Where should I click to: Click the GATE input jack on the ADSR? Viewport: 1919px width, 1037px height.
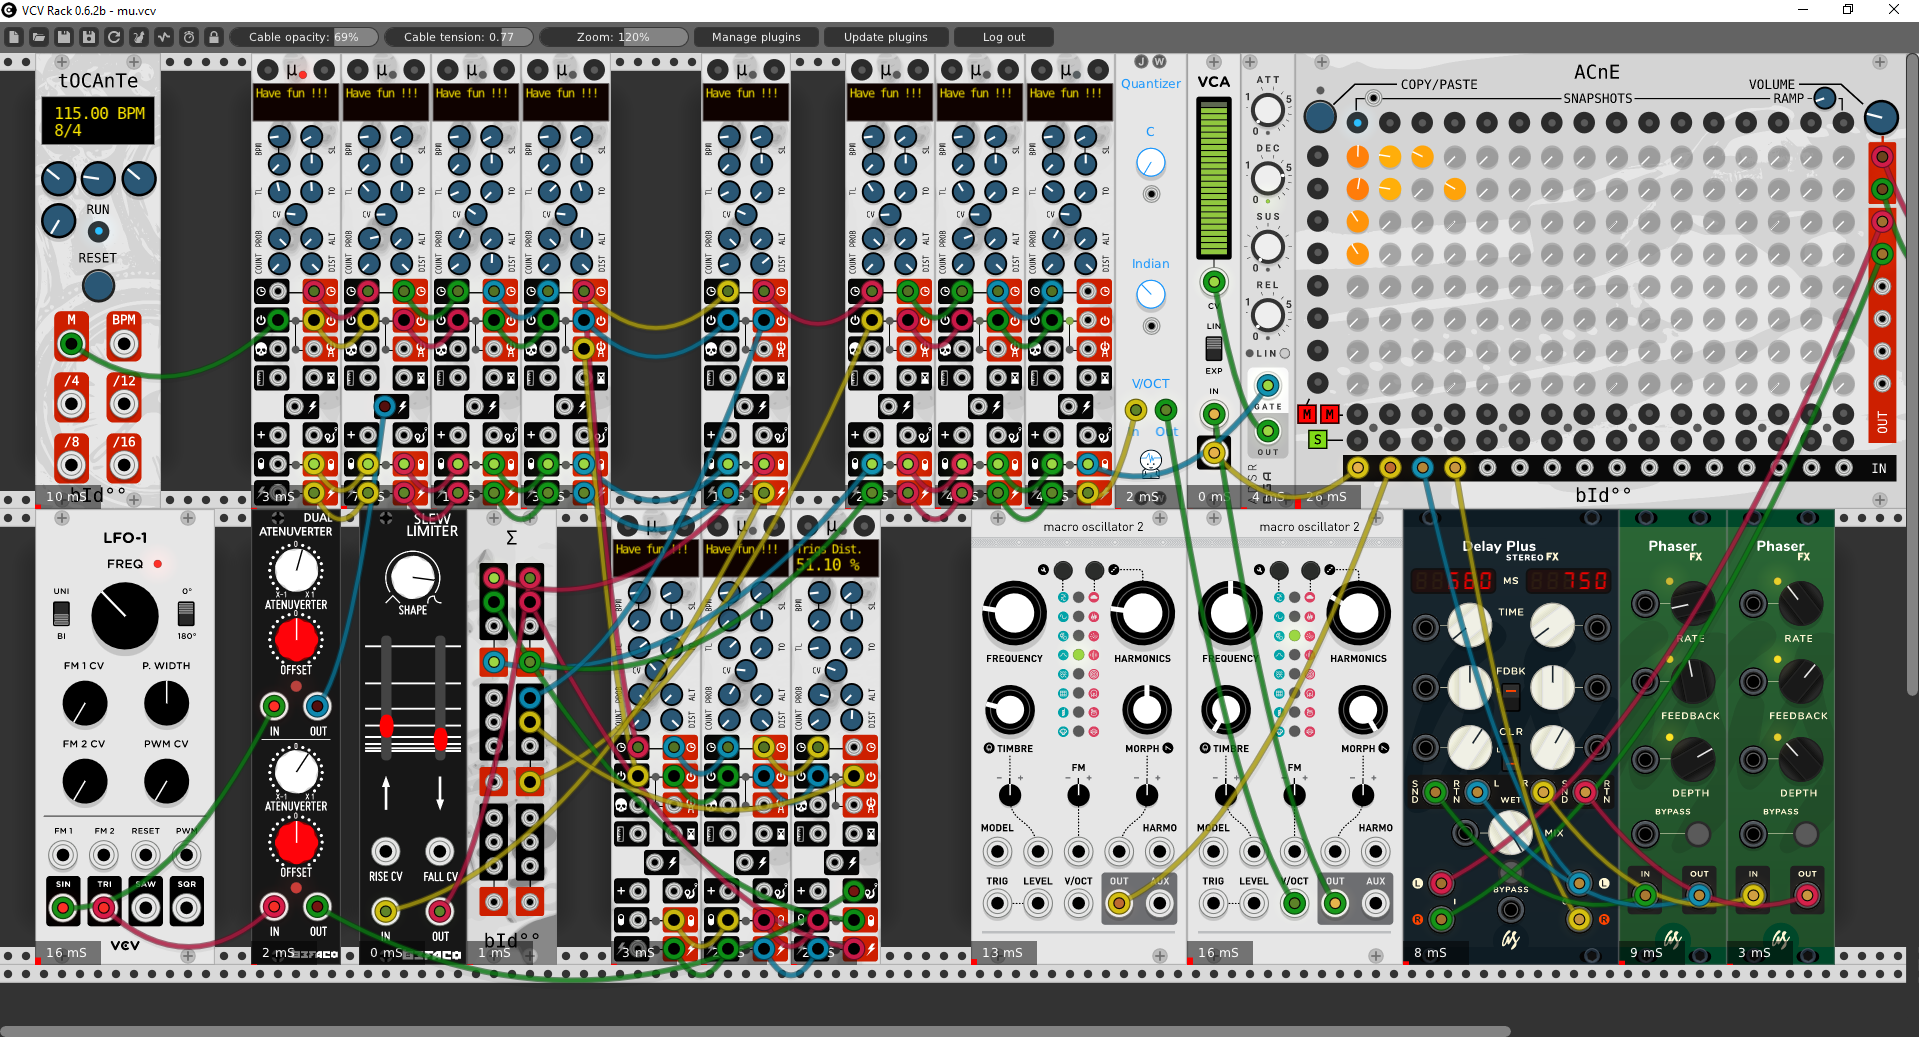[x=1268, y=385]
